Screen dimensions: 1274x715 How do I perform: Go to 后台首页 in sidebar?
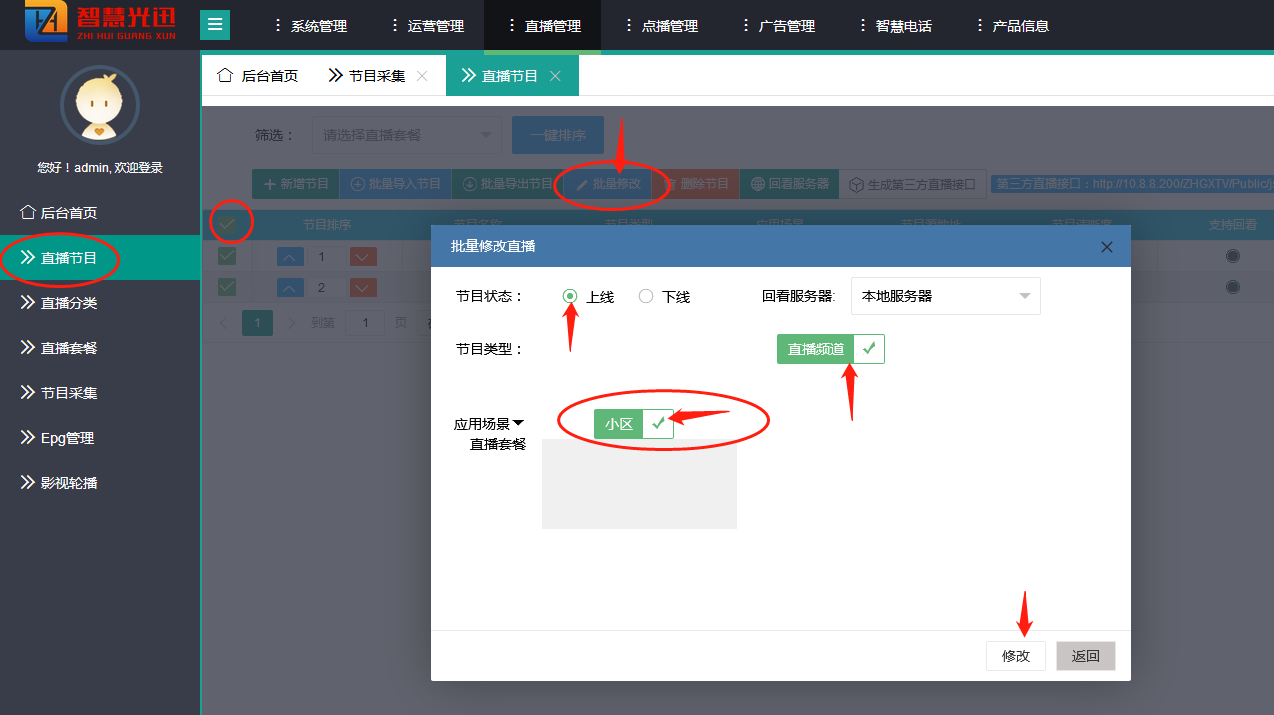click(x=100, y=213)
